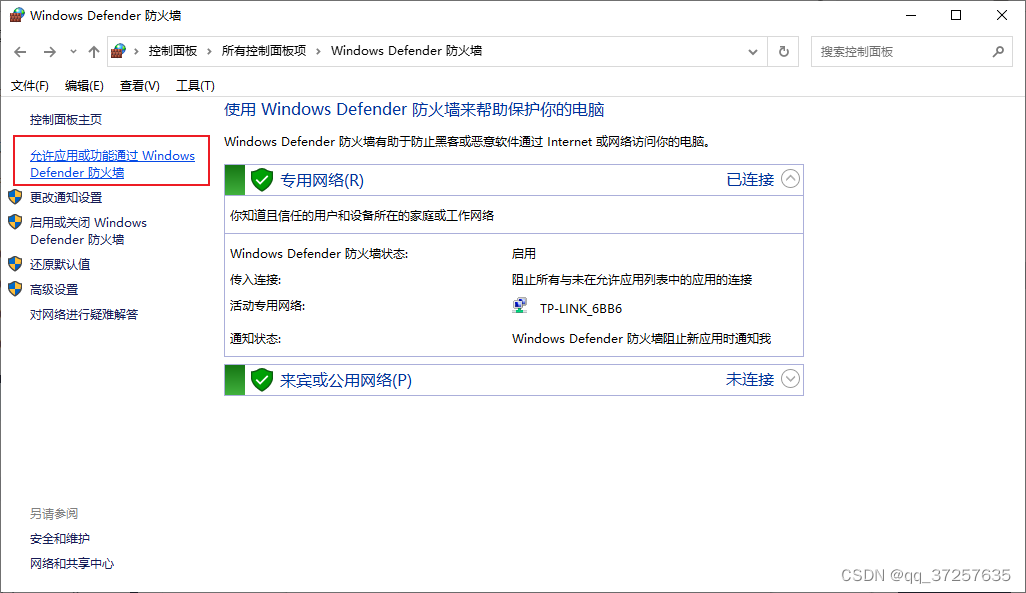Image resolution: width=1026 pixels, height=593 pixels.
Task: Click the green shield beside 来宾或公用网络(P)
Action: pyautogui.click(x=262, y=380)
